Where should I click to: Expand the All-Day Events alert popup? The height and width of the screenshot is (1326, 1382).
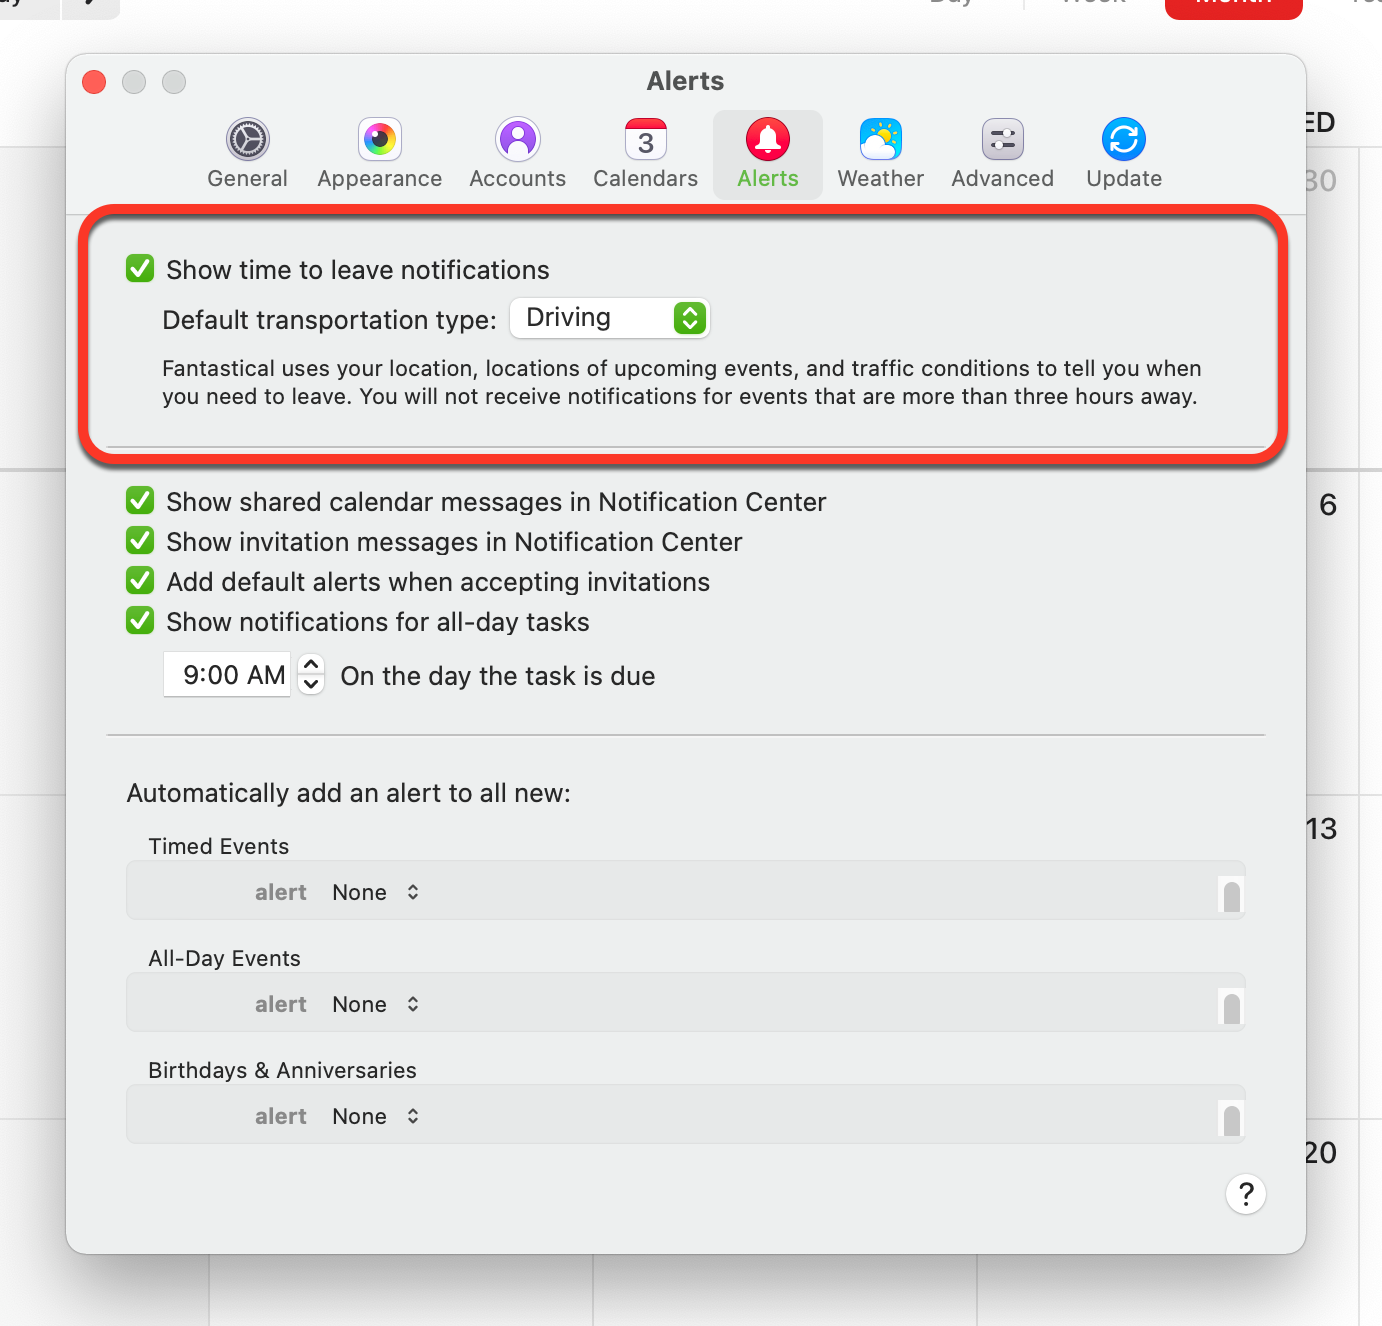(376, 1004)
